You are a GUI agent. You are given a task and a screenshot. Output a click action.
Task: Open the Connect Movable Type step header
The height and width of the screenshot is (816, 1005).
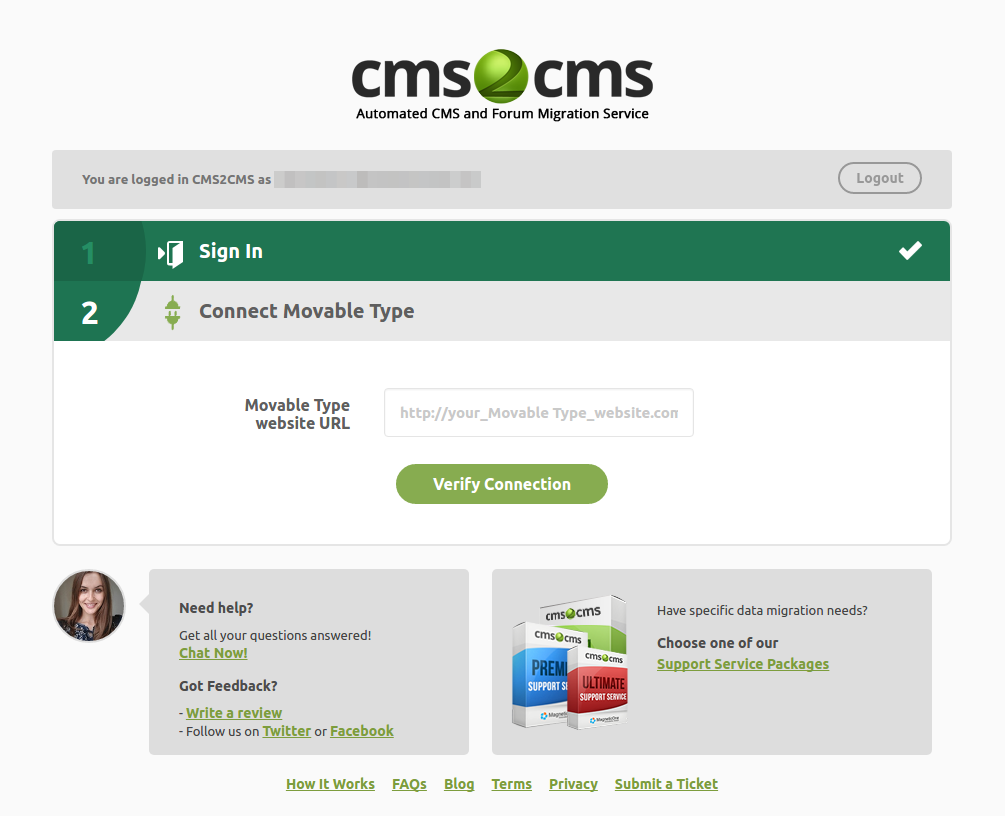tap(502, 311)
